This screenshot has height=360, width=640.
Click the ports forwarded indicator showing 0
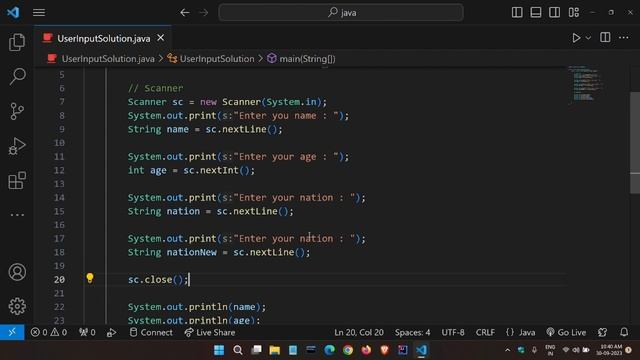click(87, 332)
